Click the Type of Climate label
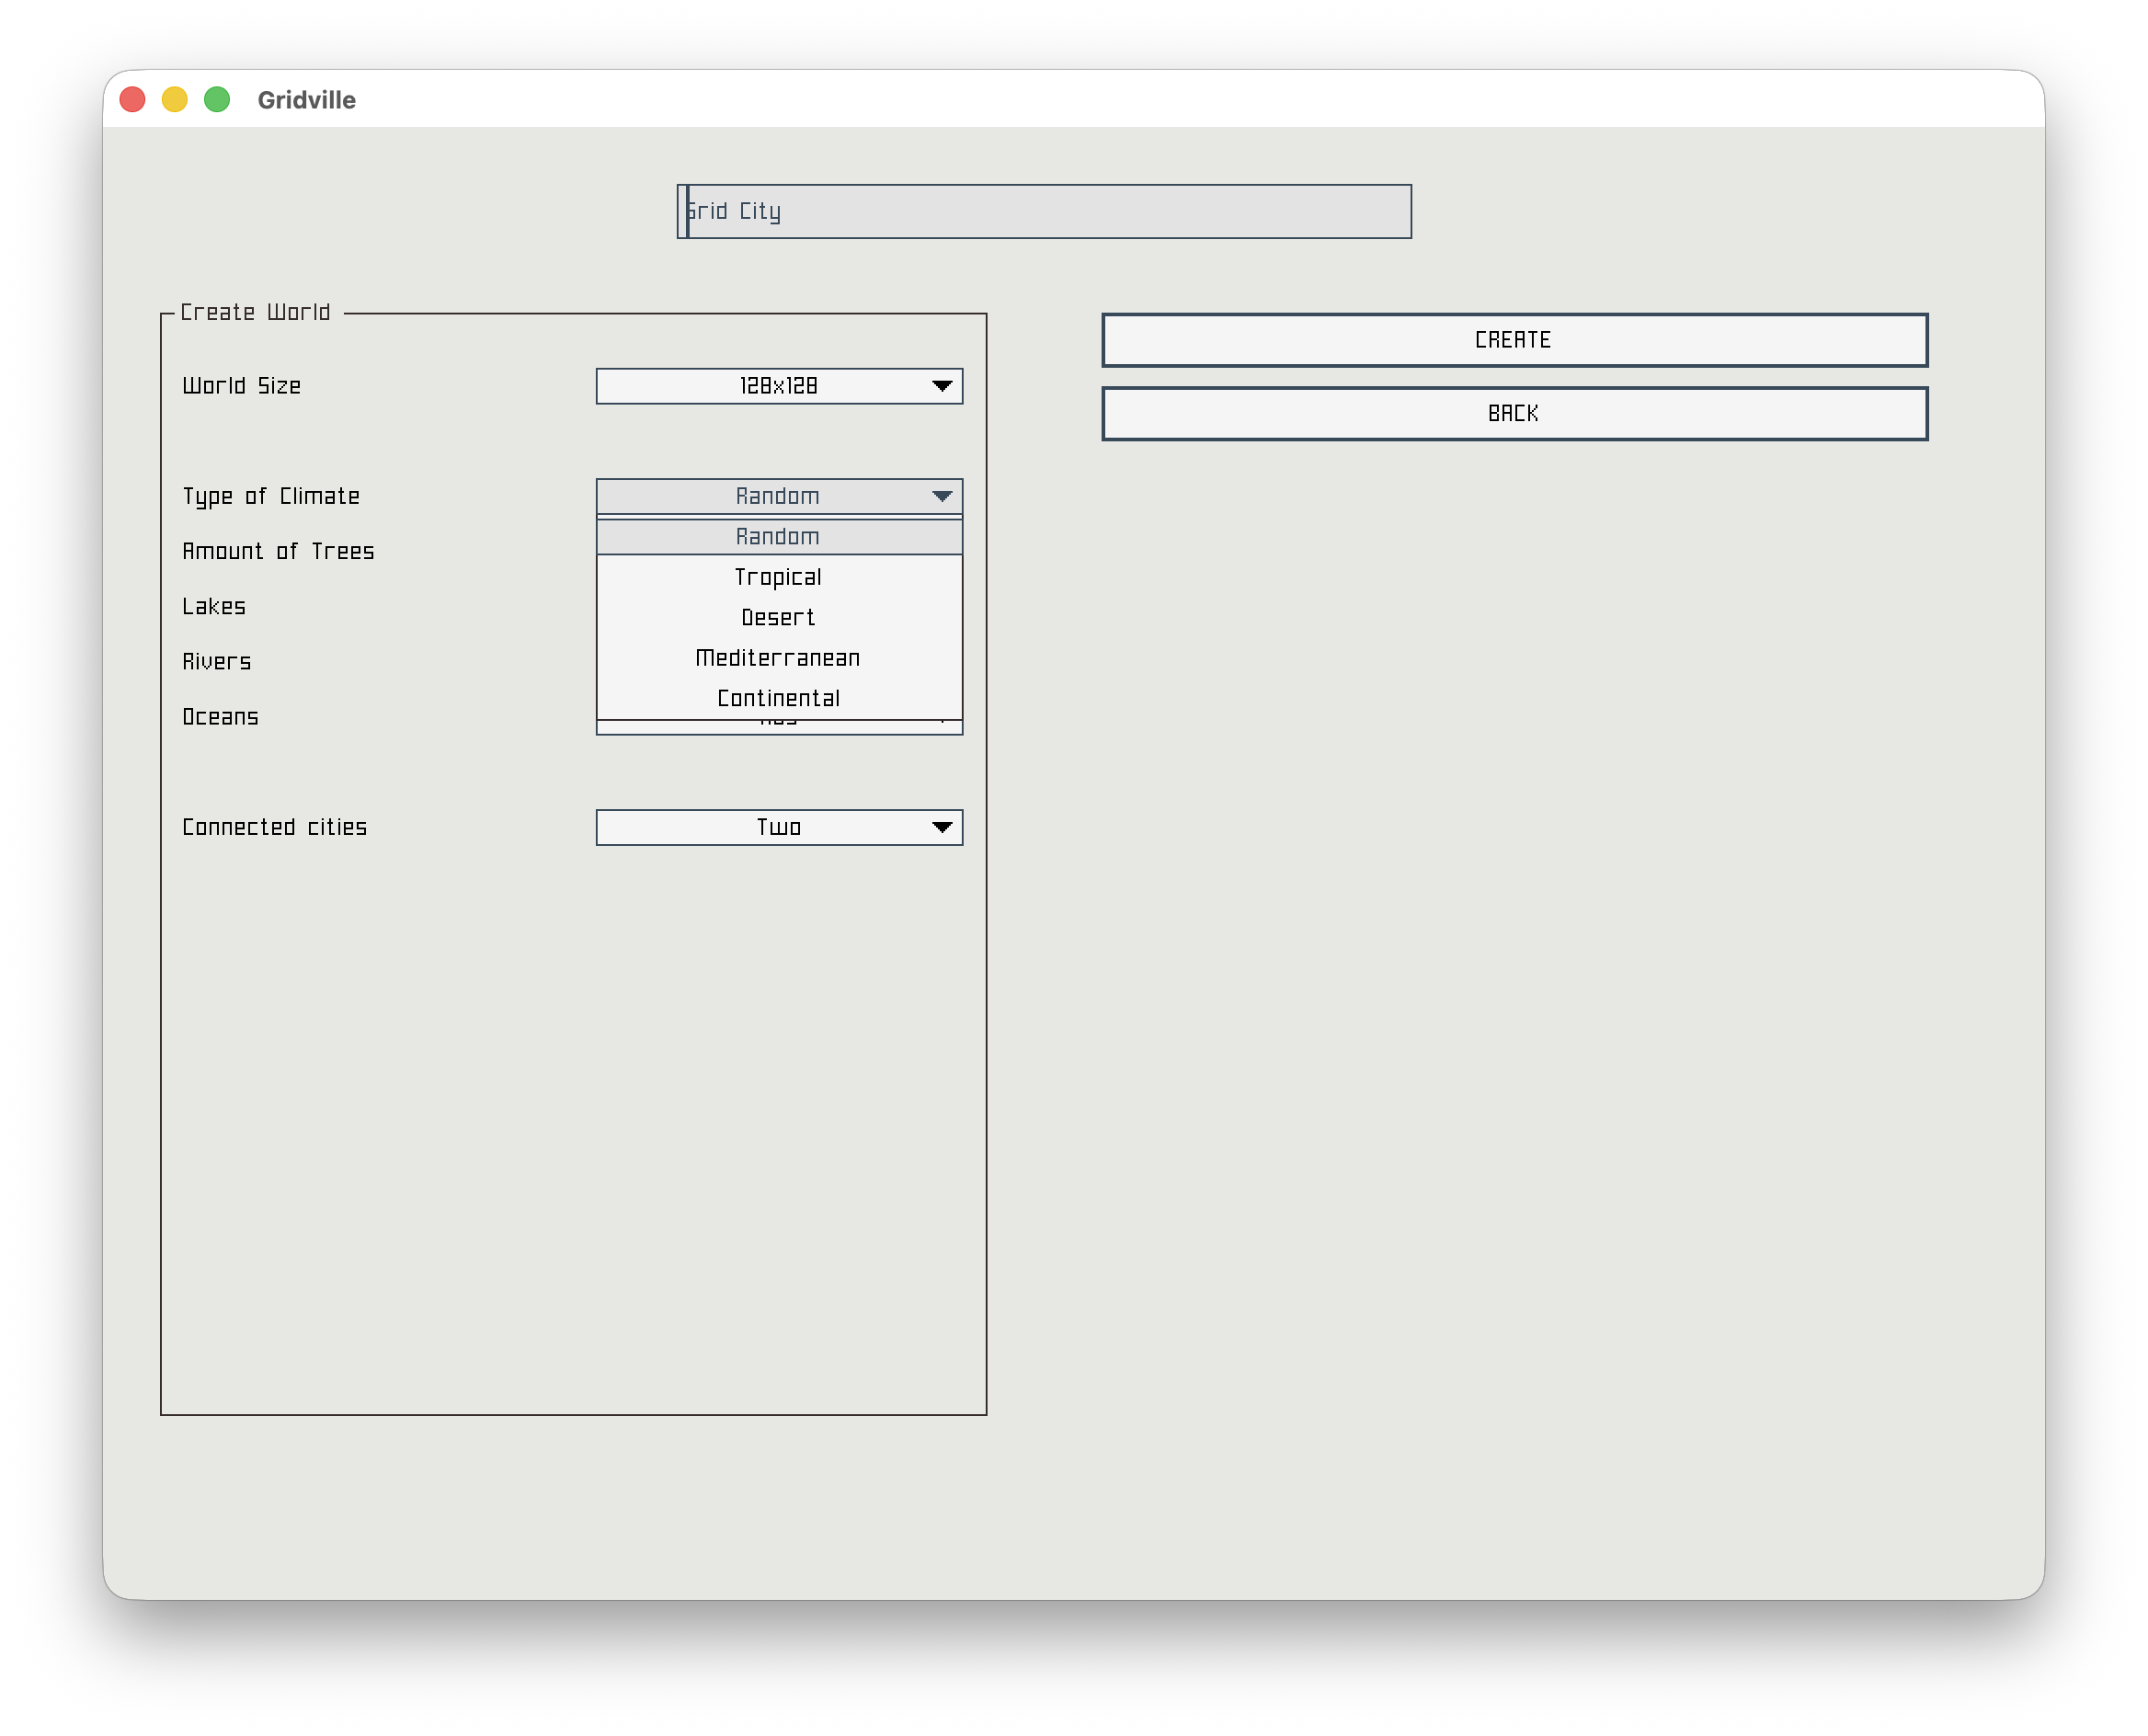The image size is (2148, 1736). coord(271,497)
